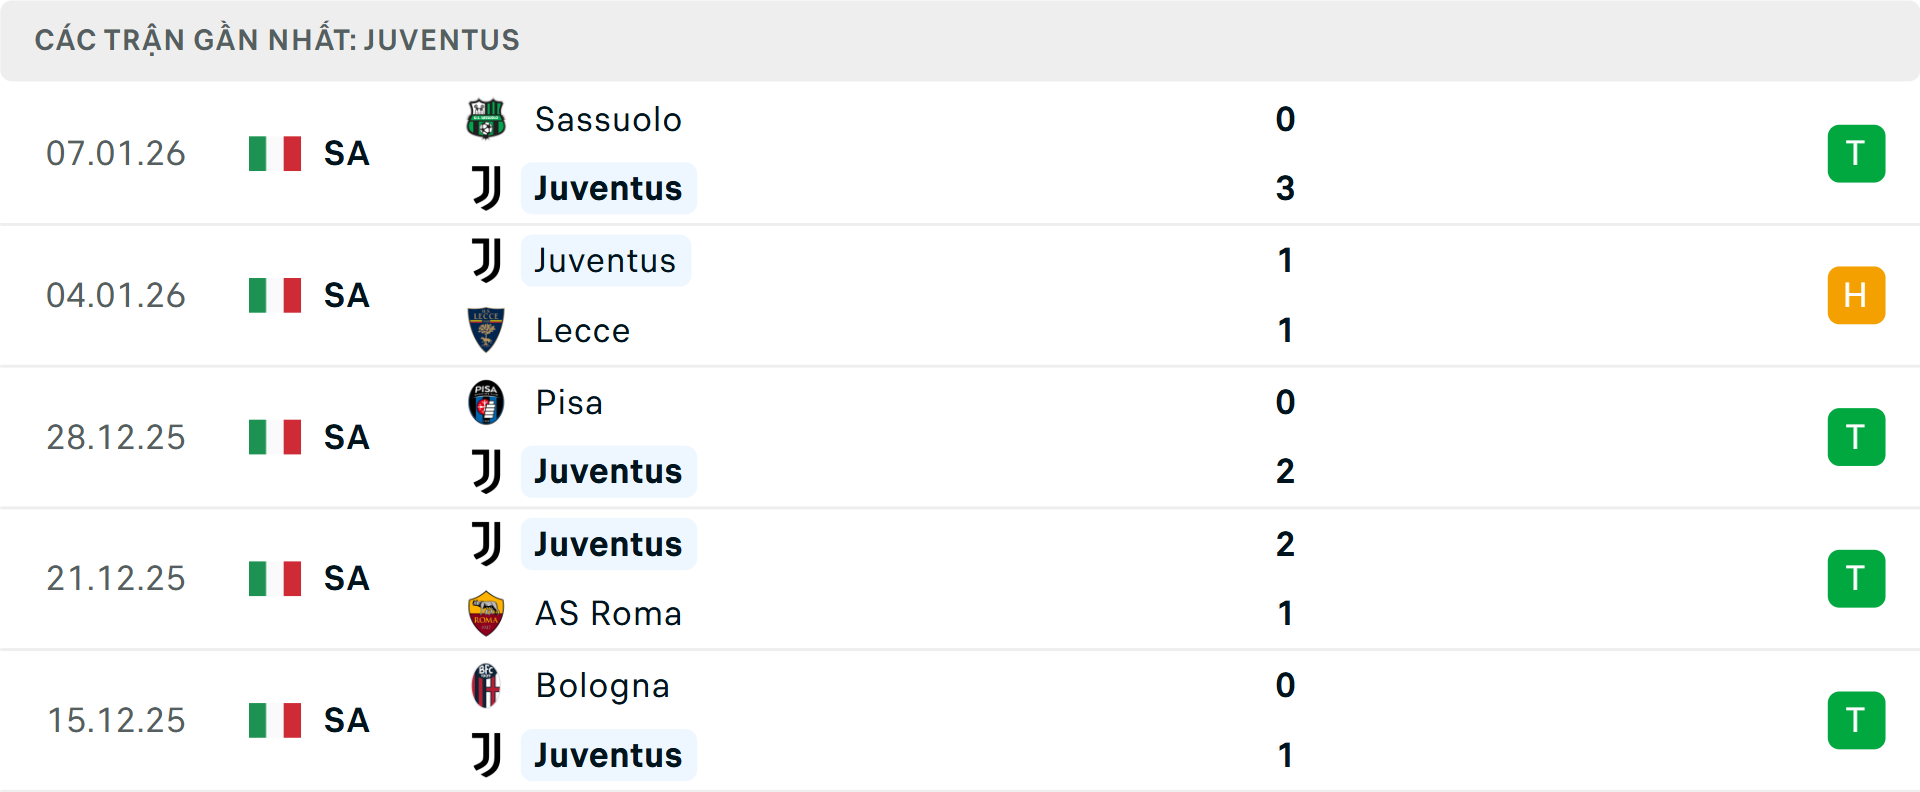
Task: Select the SA league tab for 04.01.26
Action: point(345,295)
